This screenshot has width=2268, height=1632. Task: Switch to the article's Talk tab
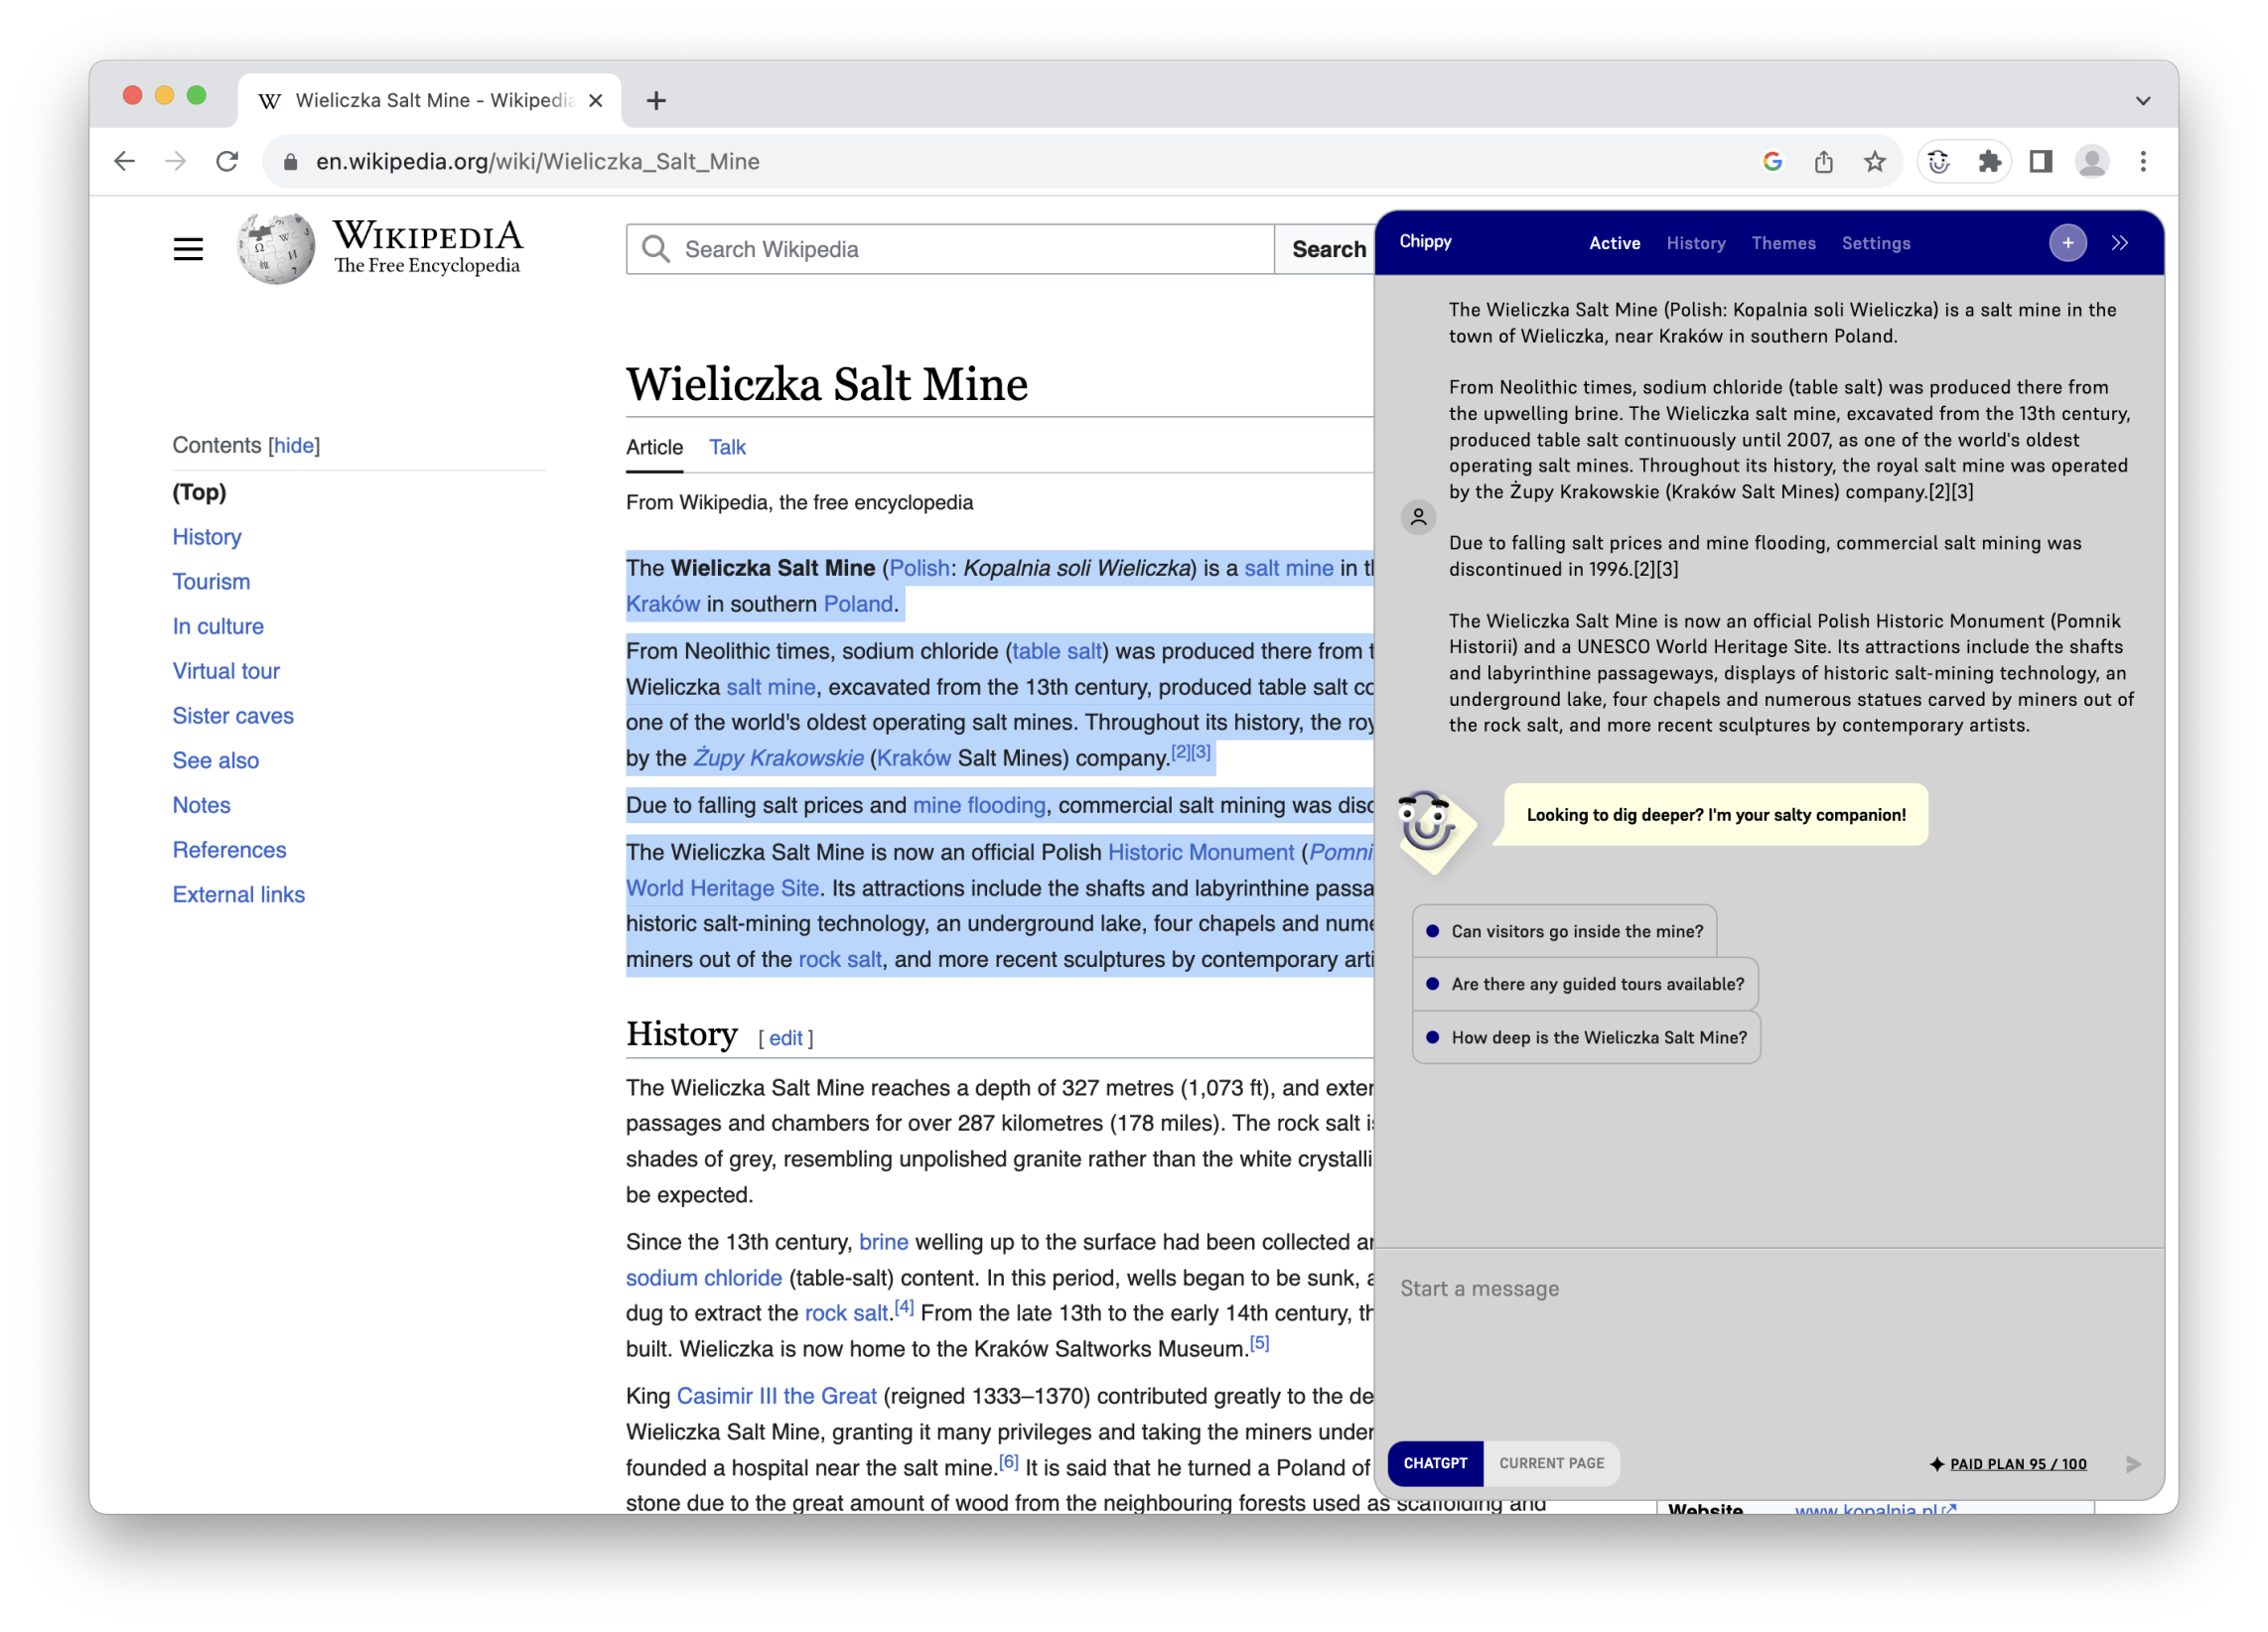pos(726,447)
